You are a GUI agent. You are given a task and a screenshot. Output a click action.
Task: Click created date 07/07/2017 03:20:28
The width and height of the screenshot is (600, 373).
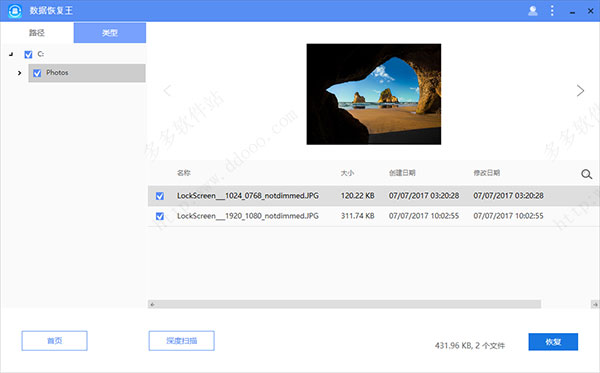pos(424,196)
